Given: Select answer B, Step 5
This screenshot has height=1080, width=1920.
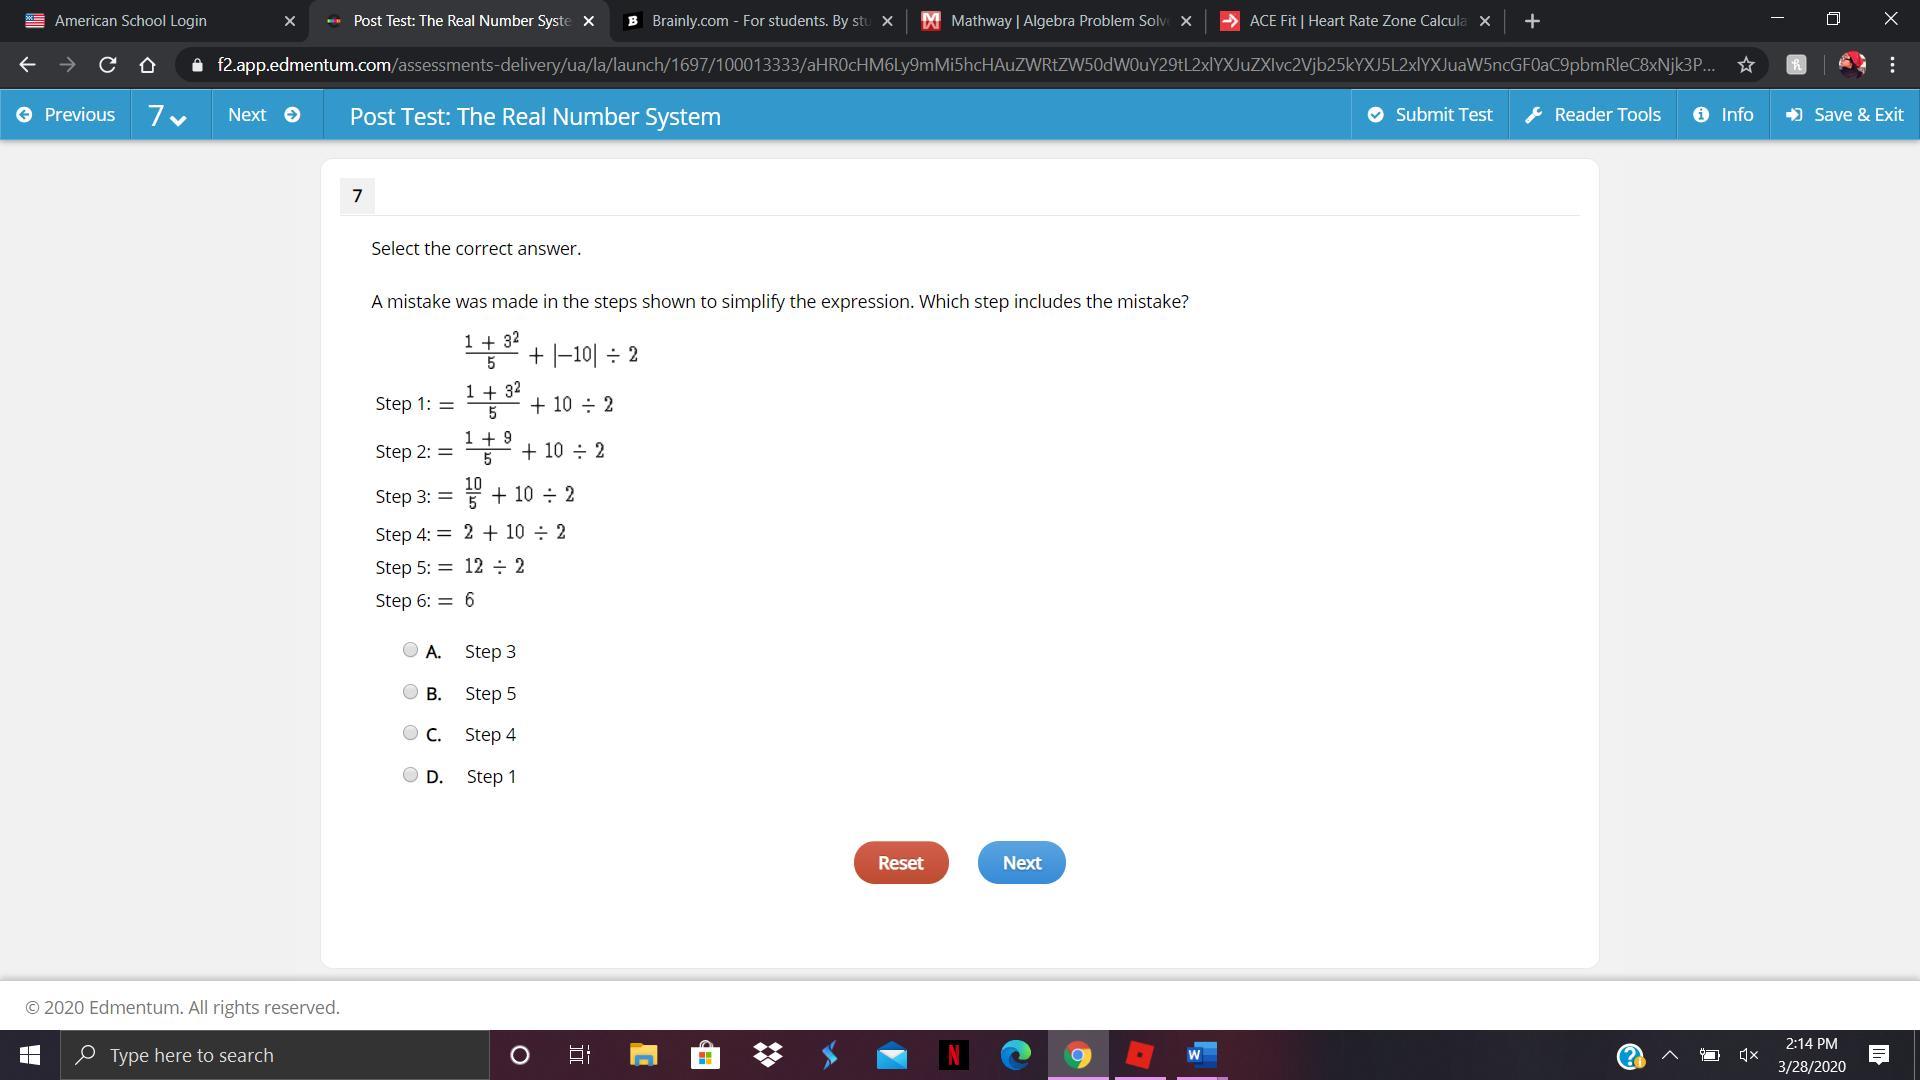Looking at the screenshot, I should tap(410, 692).
